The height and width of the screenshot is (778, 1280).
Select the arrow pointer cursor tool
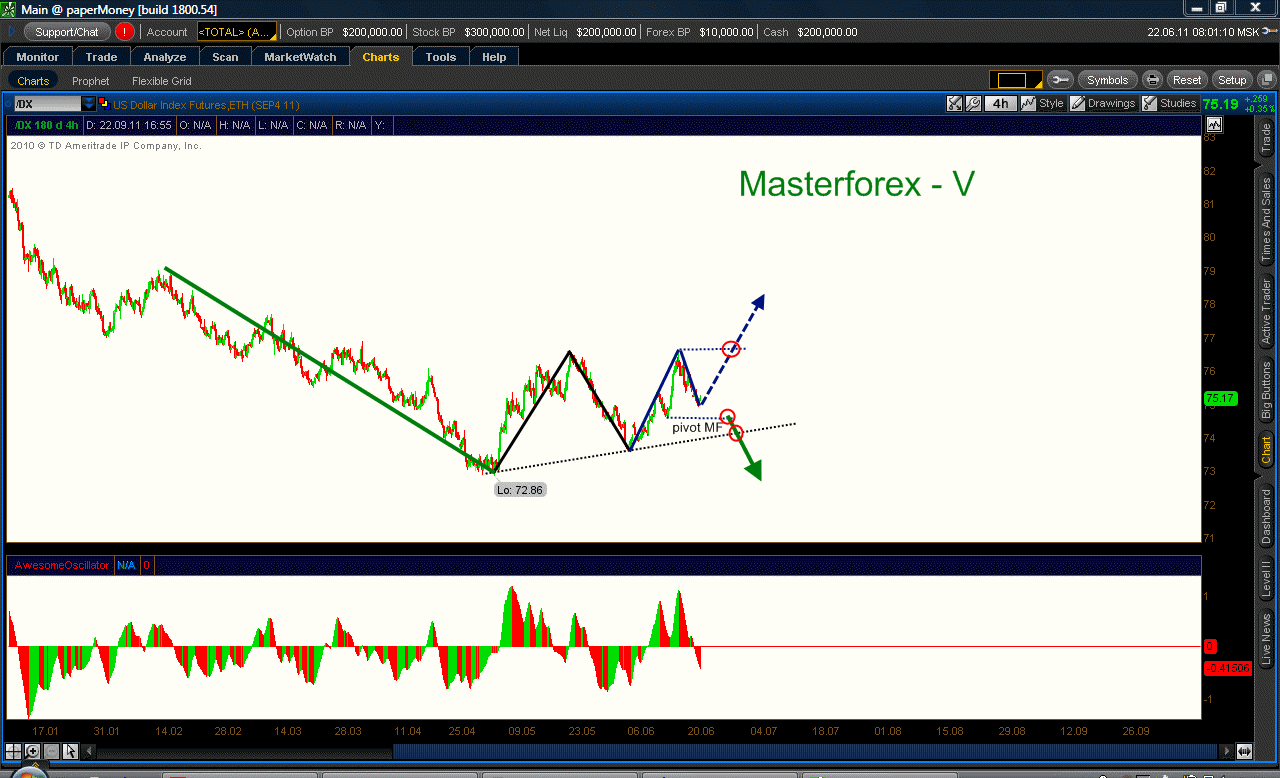(x=70, y=751)
